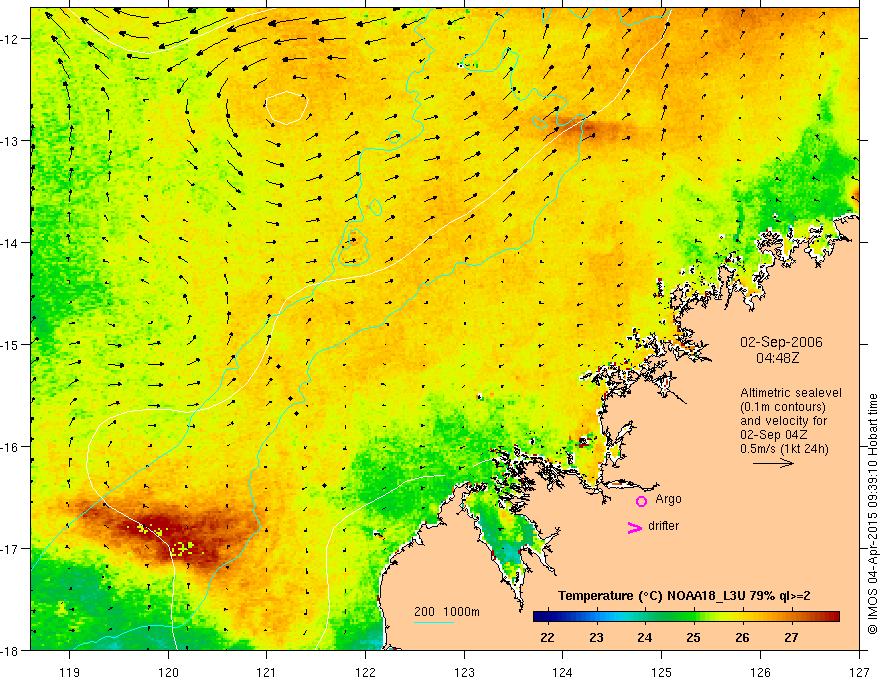Click the dark red end of color bar
The image size is (880, 680).
click(833, 617)
